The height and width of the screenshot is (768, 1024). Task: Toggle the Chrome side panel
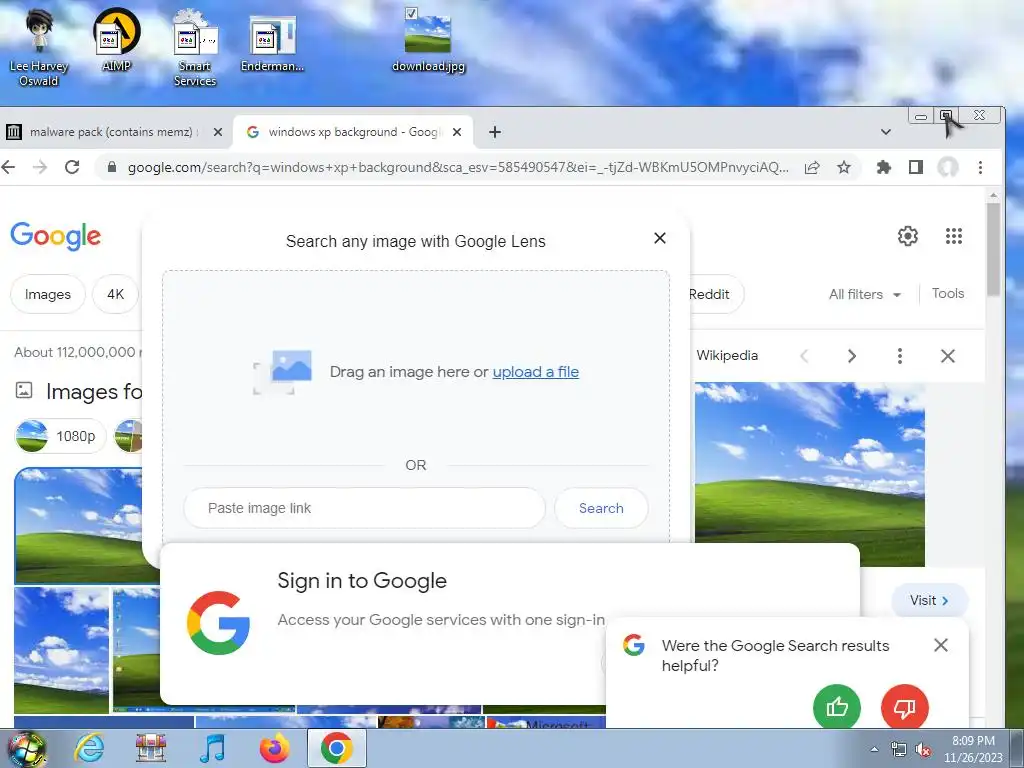tap(916, 167)
